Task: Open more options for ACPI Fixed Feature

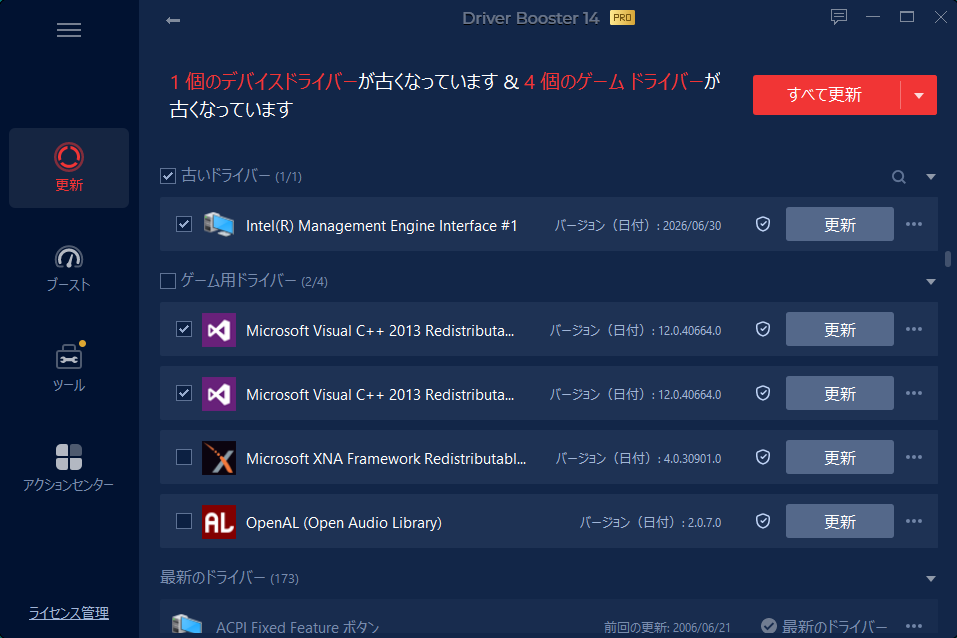Action: coord(914,626)
